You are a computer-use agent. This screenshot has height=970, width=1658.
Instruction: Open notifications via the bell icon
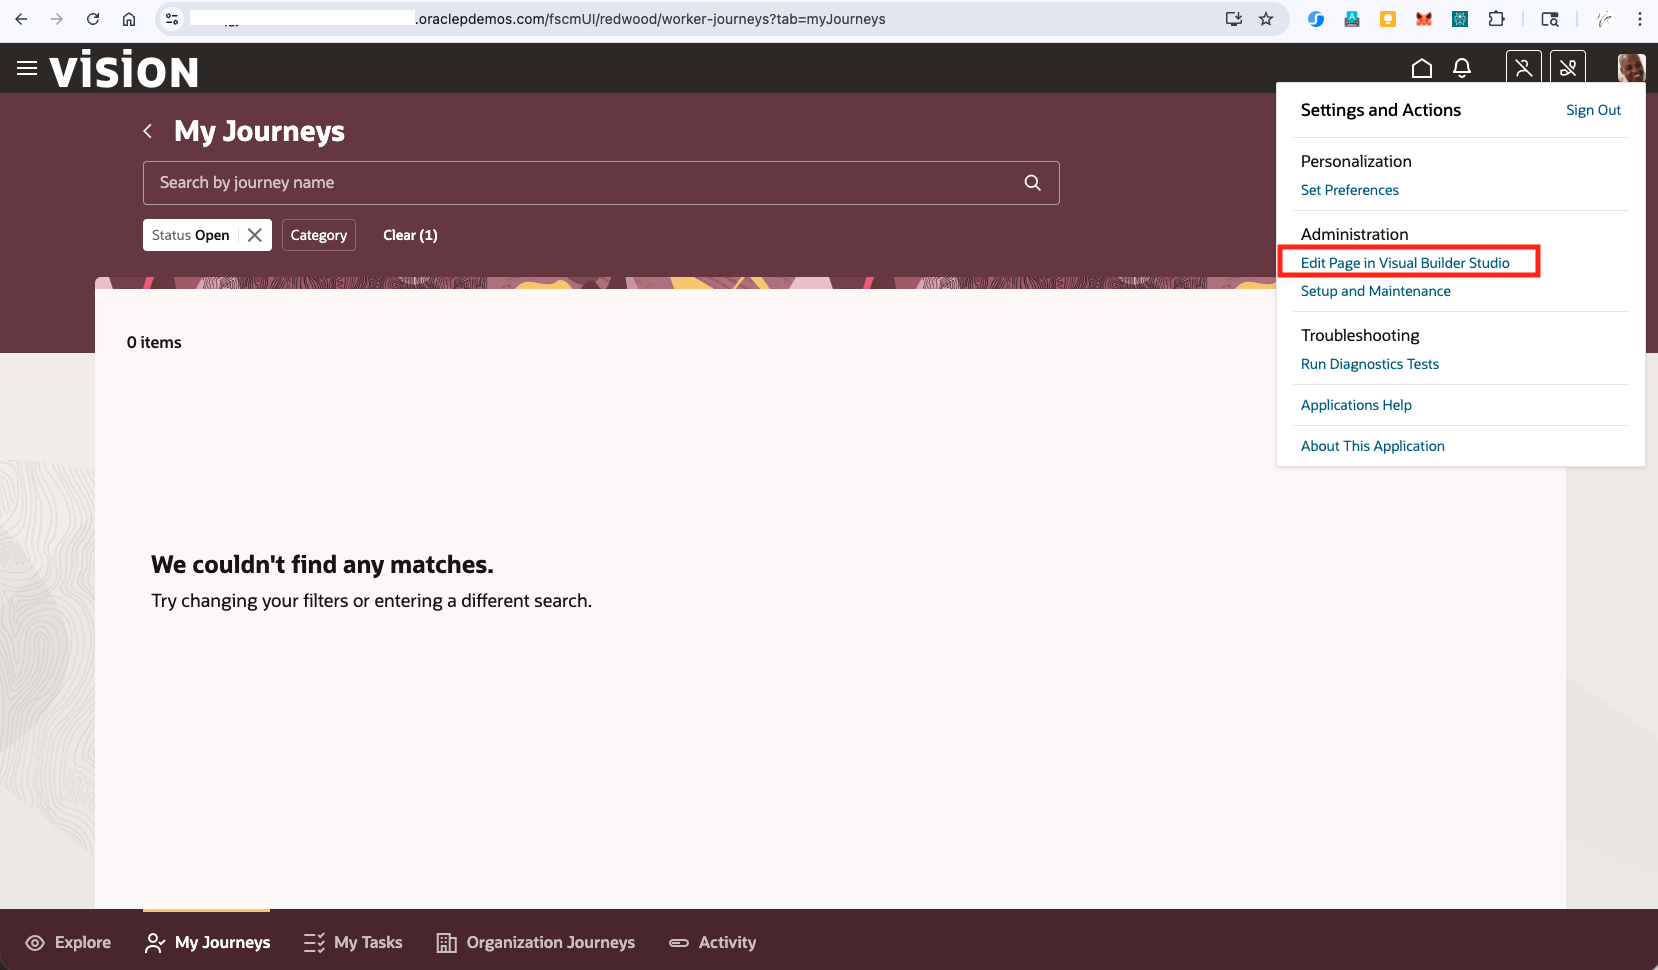point(1462,68)
